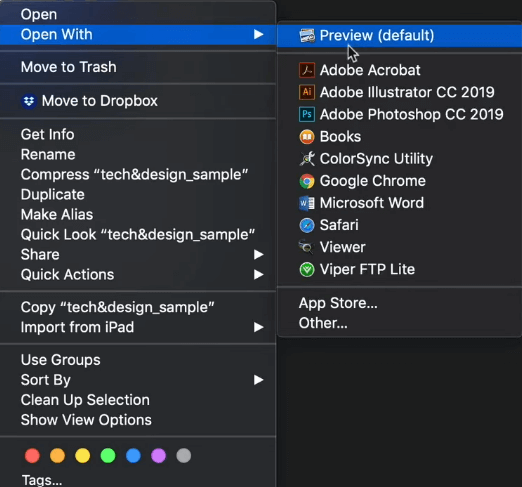Click the Safari compass icon
The image size is (522, 487).
[307, 225]
